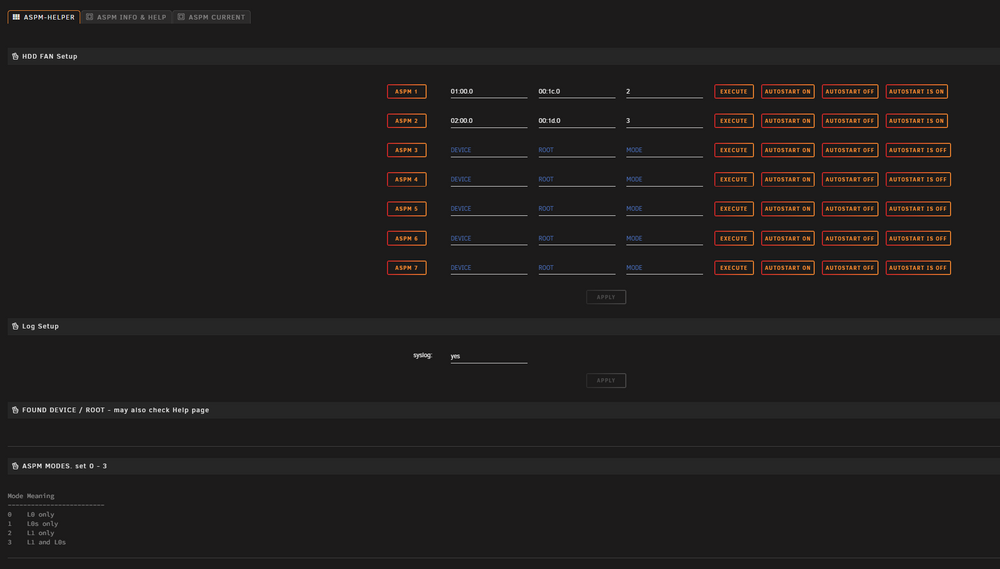
Task: Turn AUTOSTART ON for ASPM 7
Action: click(788, 267)
